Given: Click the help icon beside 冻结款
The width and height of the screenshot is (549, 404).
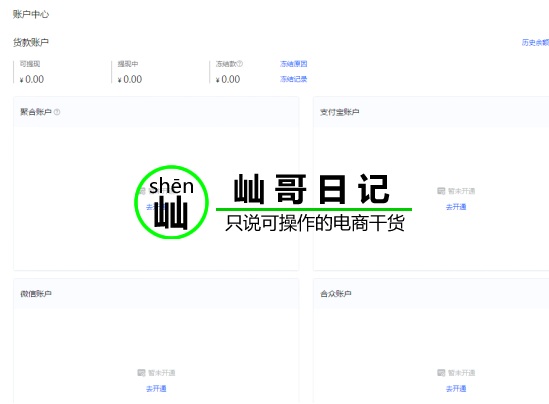Looking at the screenshot, I should [x=240, y=64].
